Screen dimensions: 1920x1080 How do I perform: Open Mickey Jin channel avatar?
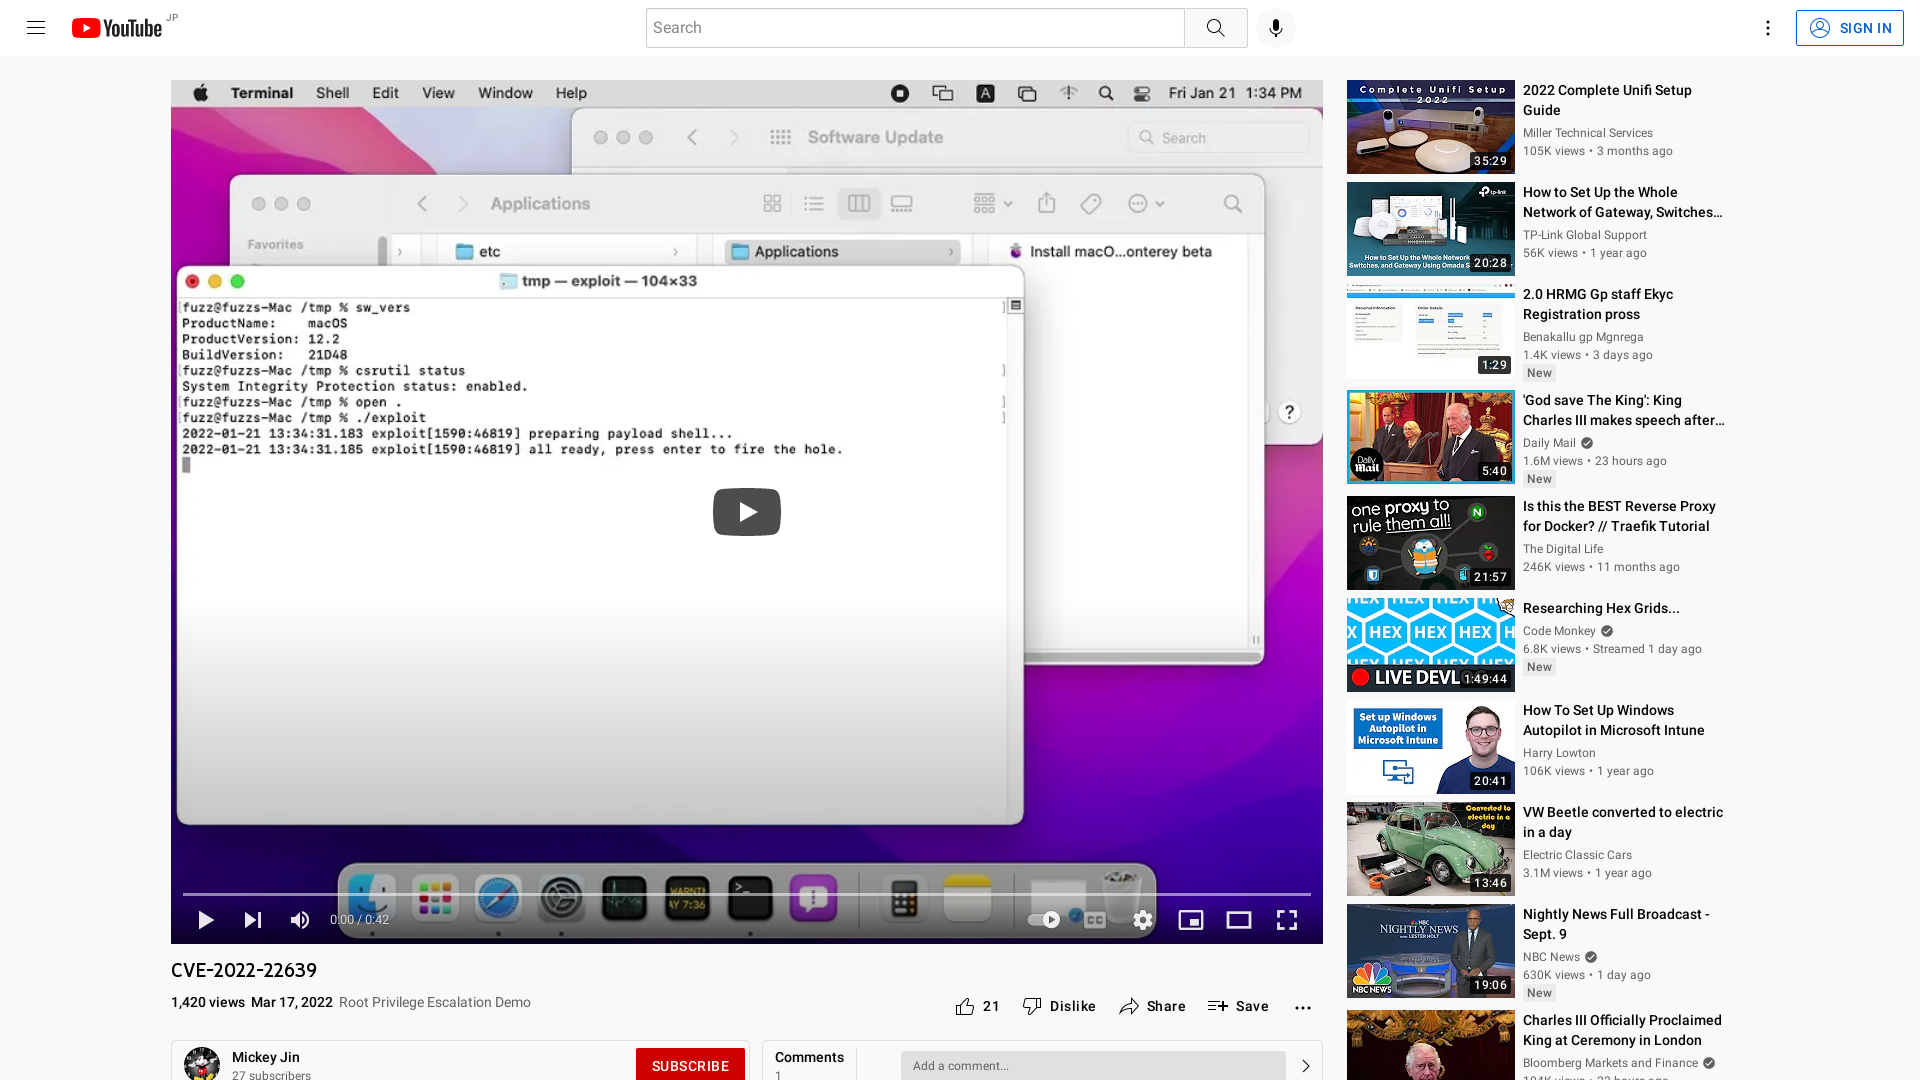tap(202, 1064)
